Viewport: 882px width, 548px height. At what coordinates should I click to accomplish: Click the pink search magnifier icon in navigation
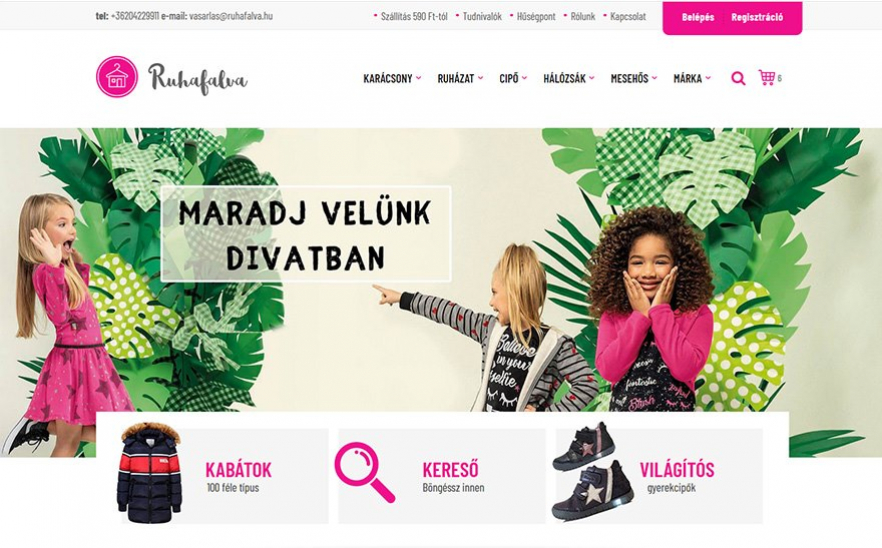coord(738,79)
